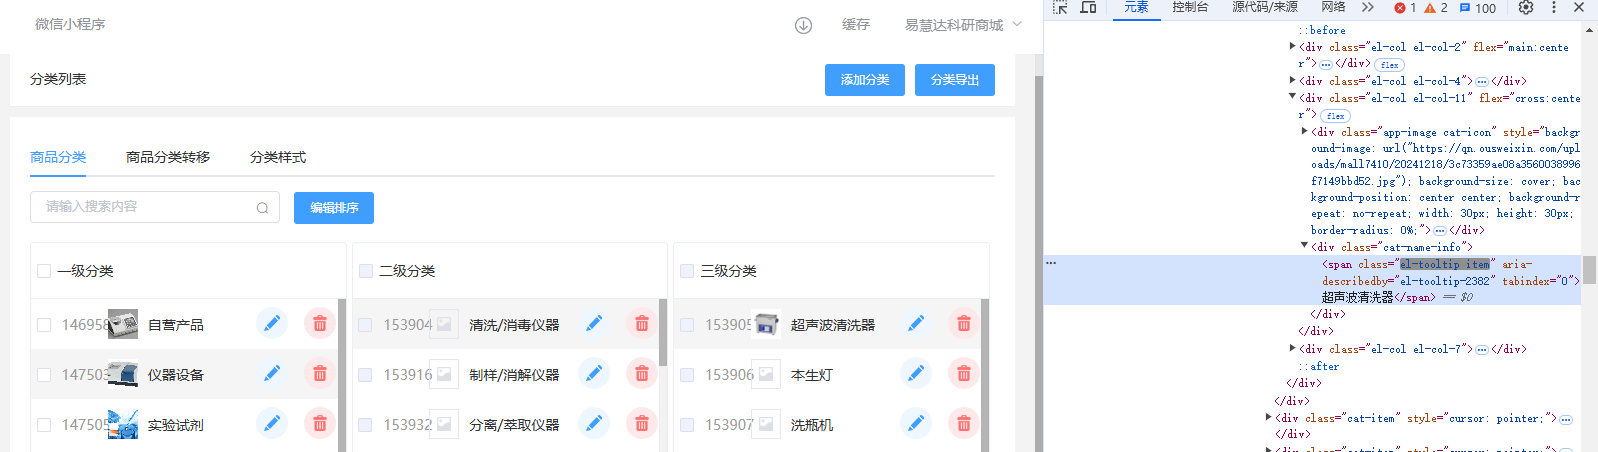Click the search magnifier icon in search box
Screen dimensions: 1598x452
262,208
